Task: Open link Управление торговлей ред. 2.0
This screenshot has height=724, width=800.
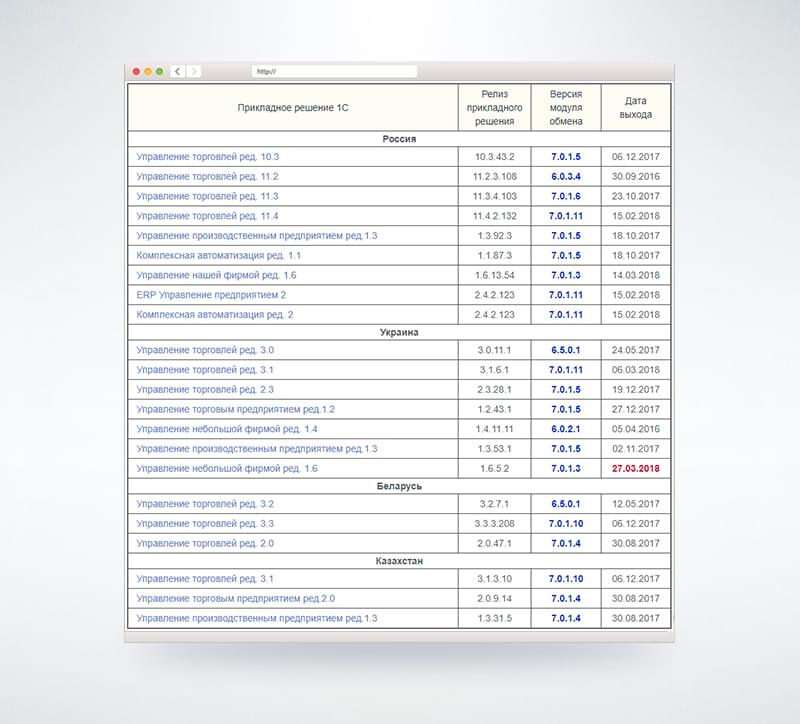Action: 205,543
